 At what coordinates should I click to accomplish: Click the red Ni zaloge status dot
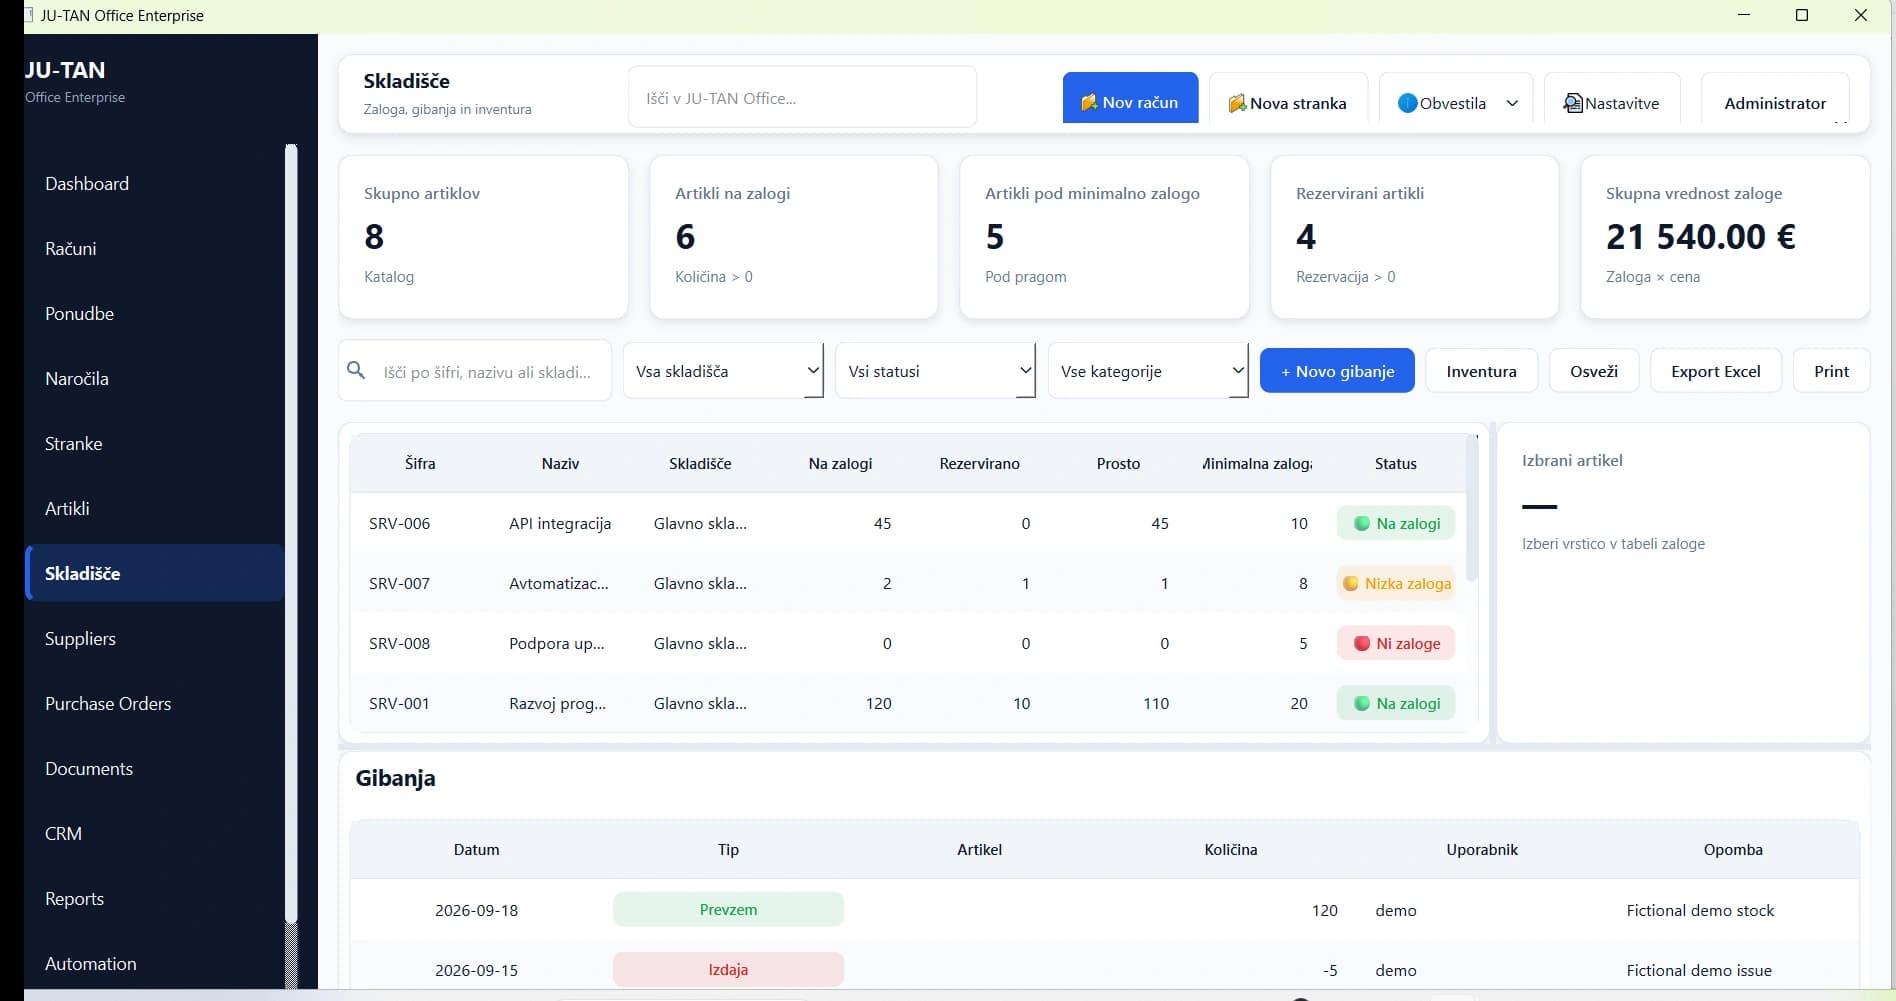click(1361, 643)
